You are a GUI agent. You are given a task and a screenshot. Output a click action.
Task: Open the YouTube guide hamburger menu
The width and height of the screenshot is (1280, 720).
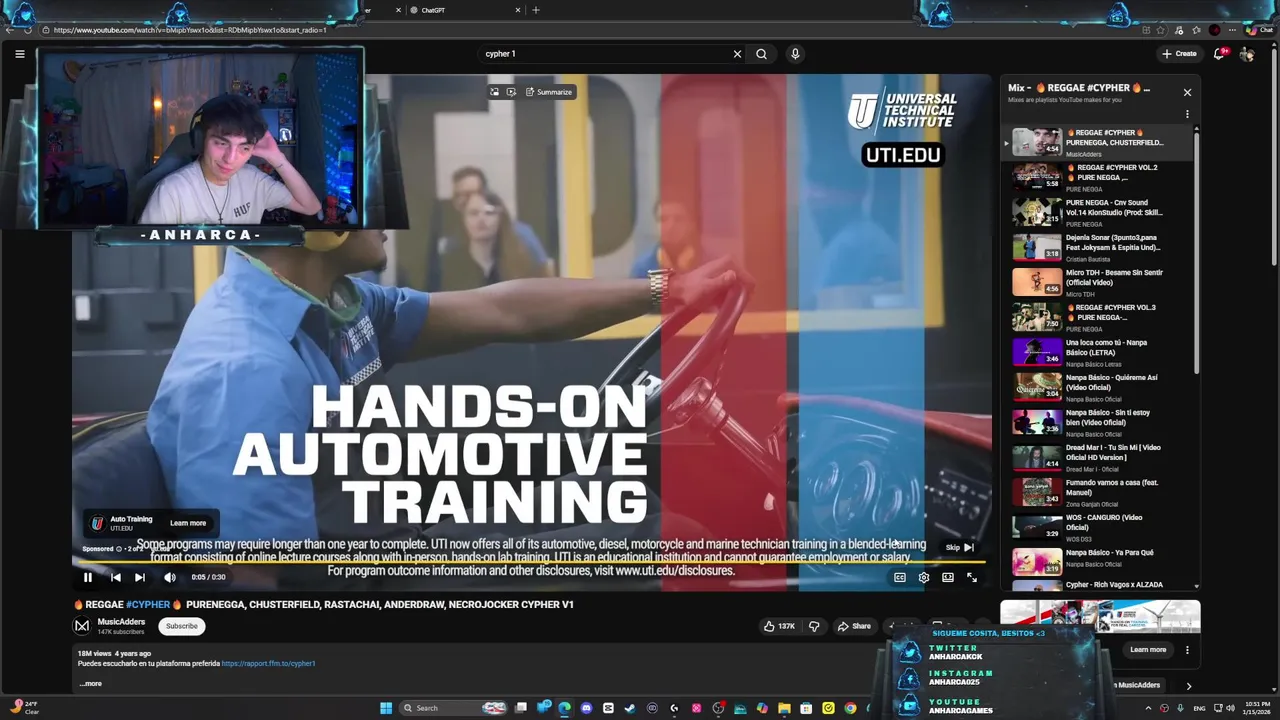(20, 54)
